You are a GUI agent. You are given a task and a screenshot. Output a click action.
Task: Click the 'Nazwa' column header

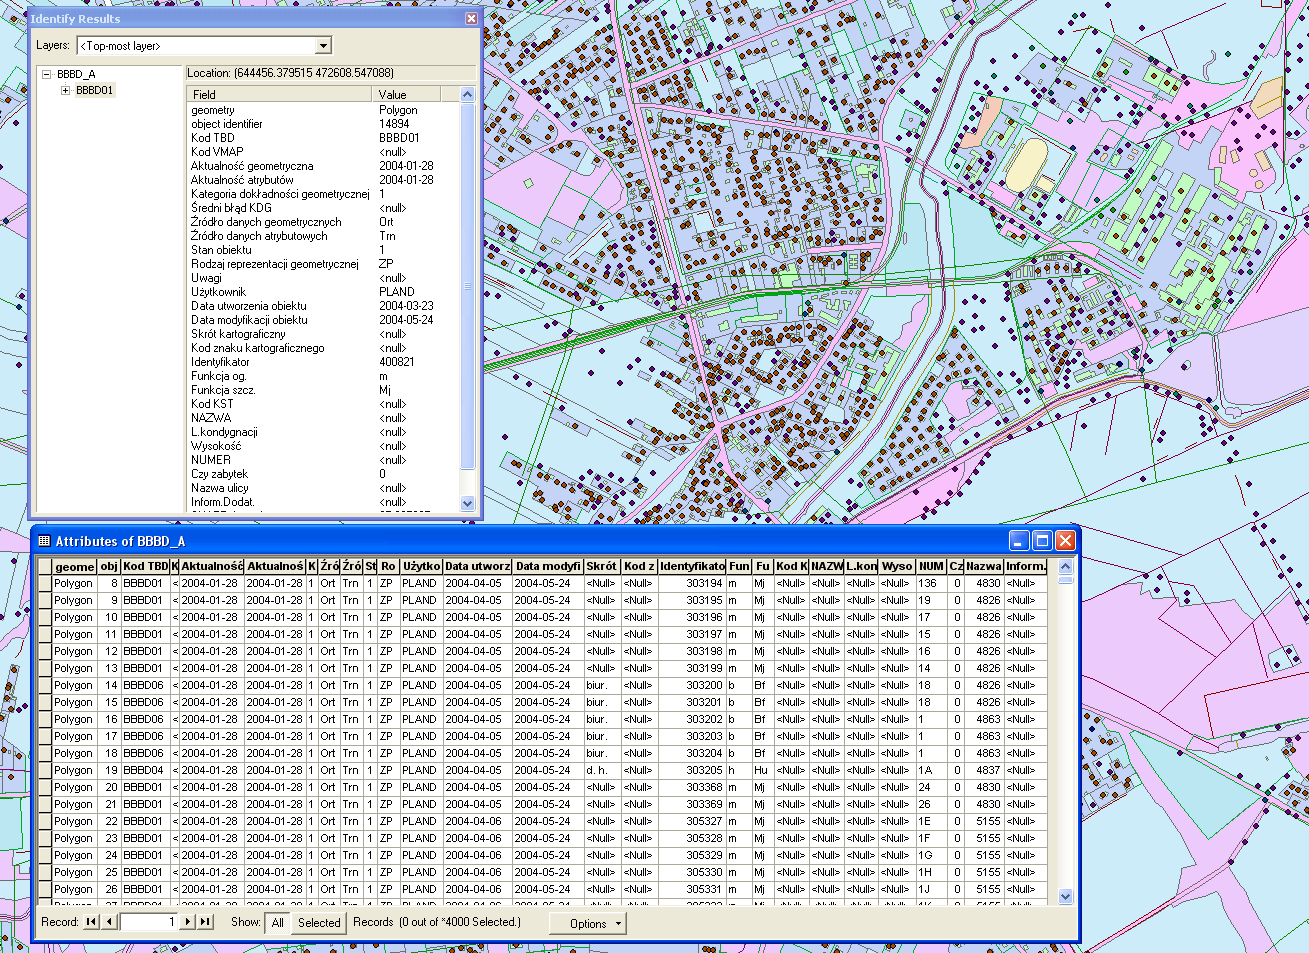point(984,566)
